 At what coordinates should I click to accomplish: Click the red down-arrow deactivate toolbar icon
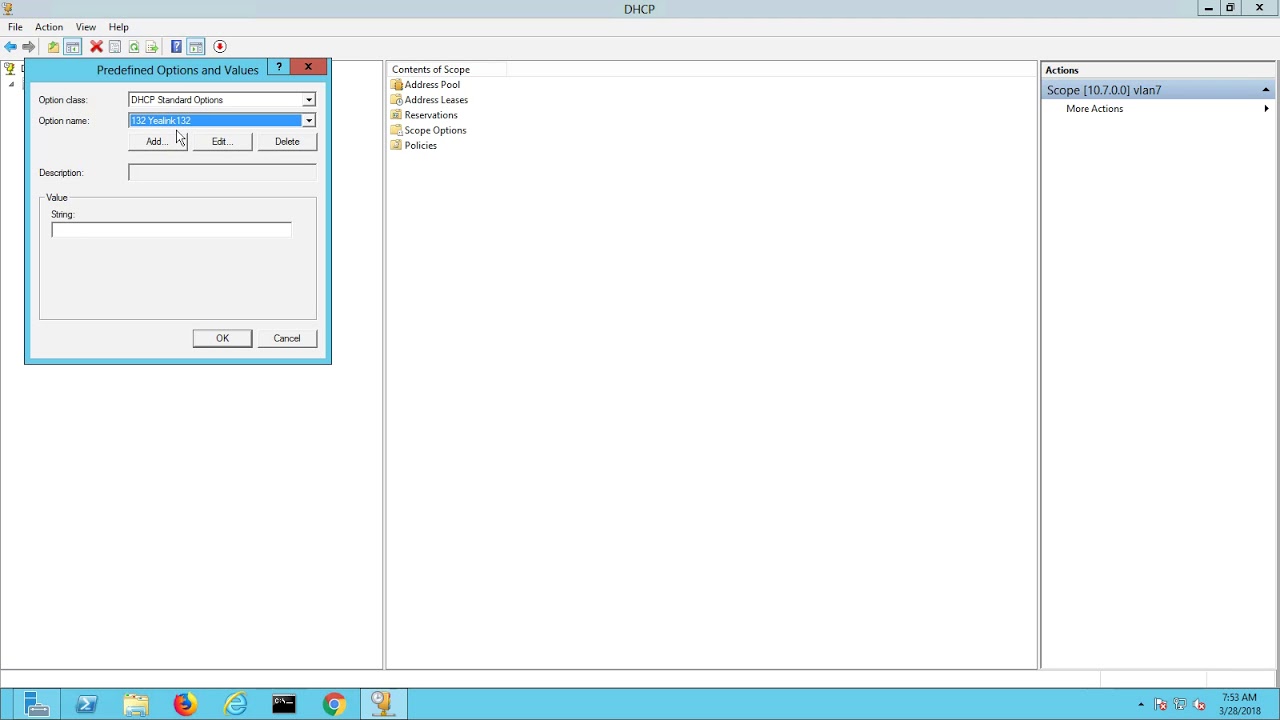tap(220, 47)
